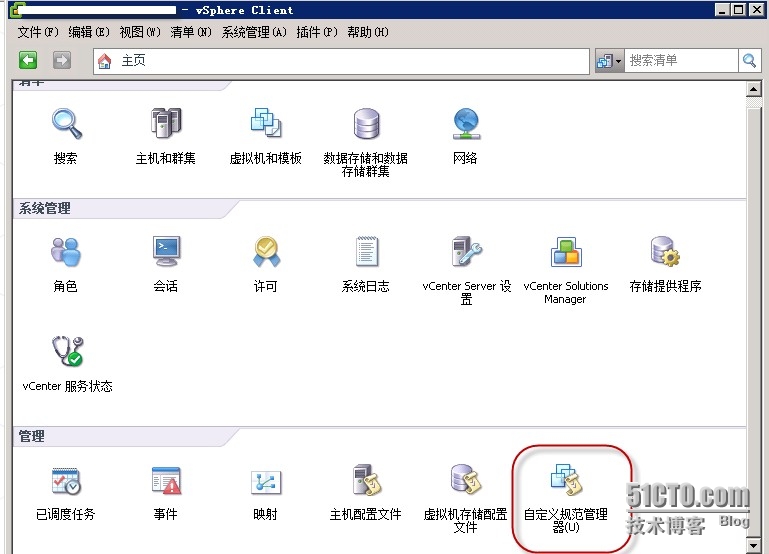Click the 搜索清单 search input field
This screenshot has width=769, height=554.
pos(681,61)
